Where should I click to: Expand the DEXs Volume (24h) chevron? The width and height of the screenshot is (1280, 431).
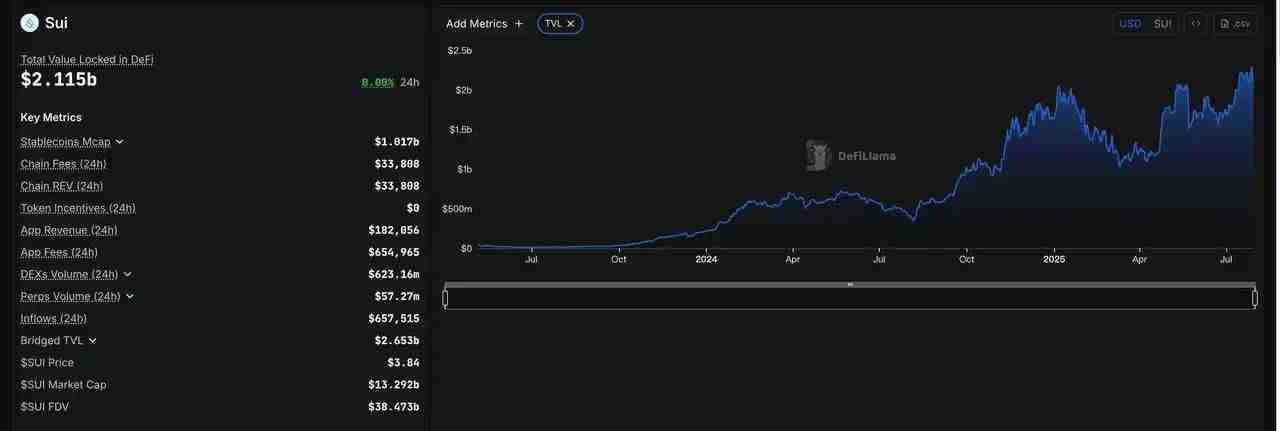[x=128, y=274]
